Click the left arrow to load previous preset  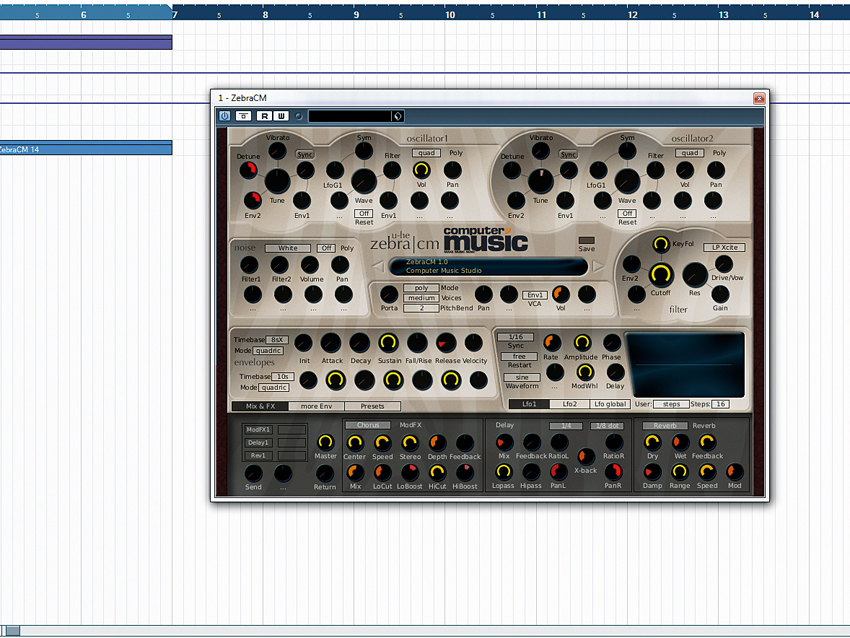379,265
